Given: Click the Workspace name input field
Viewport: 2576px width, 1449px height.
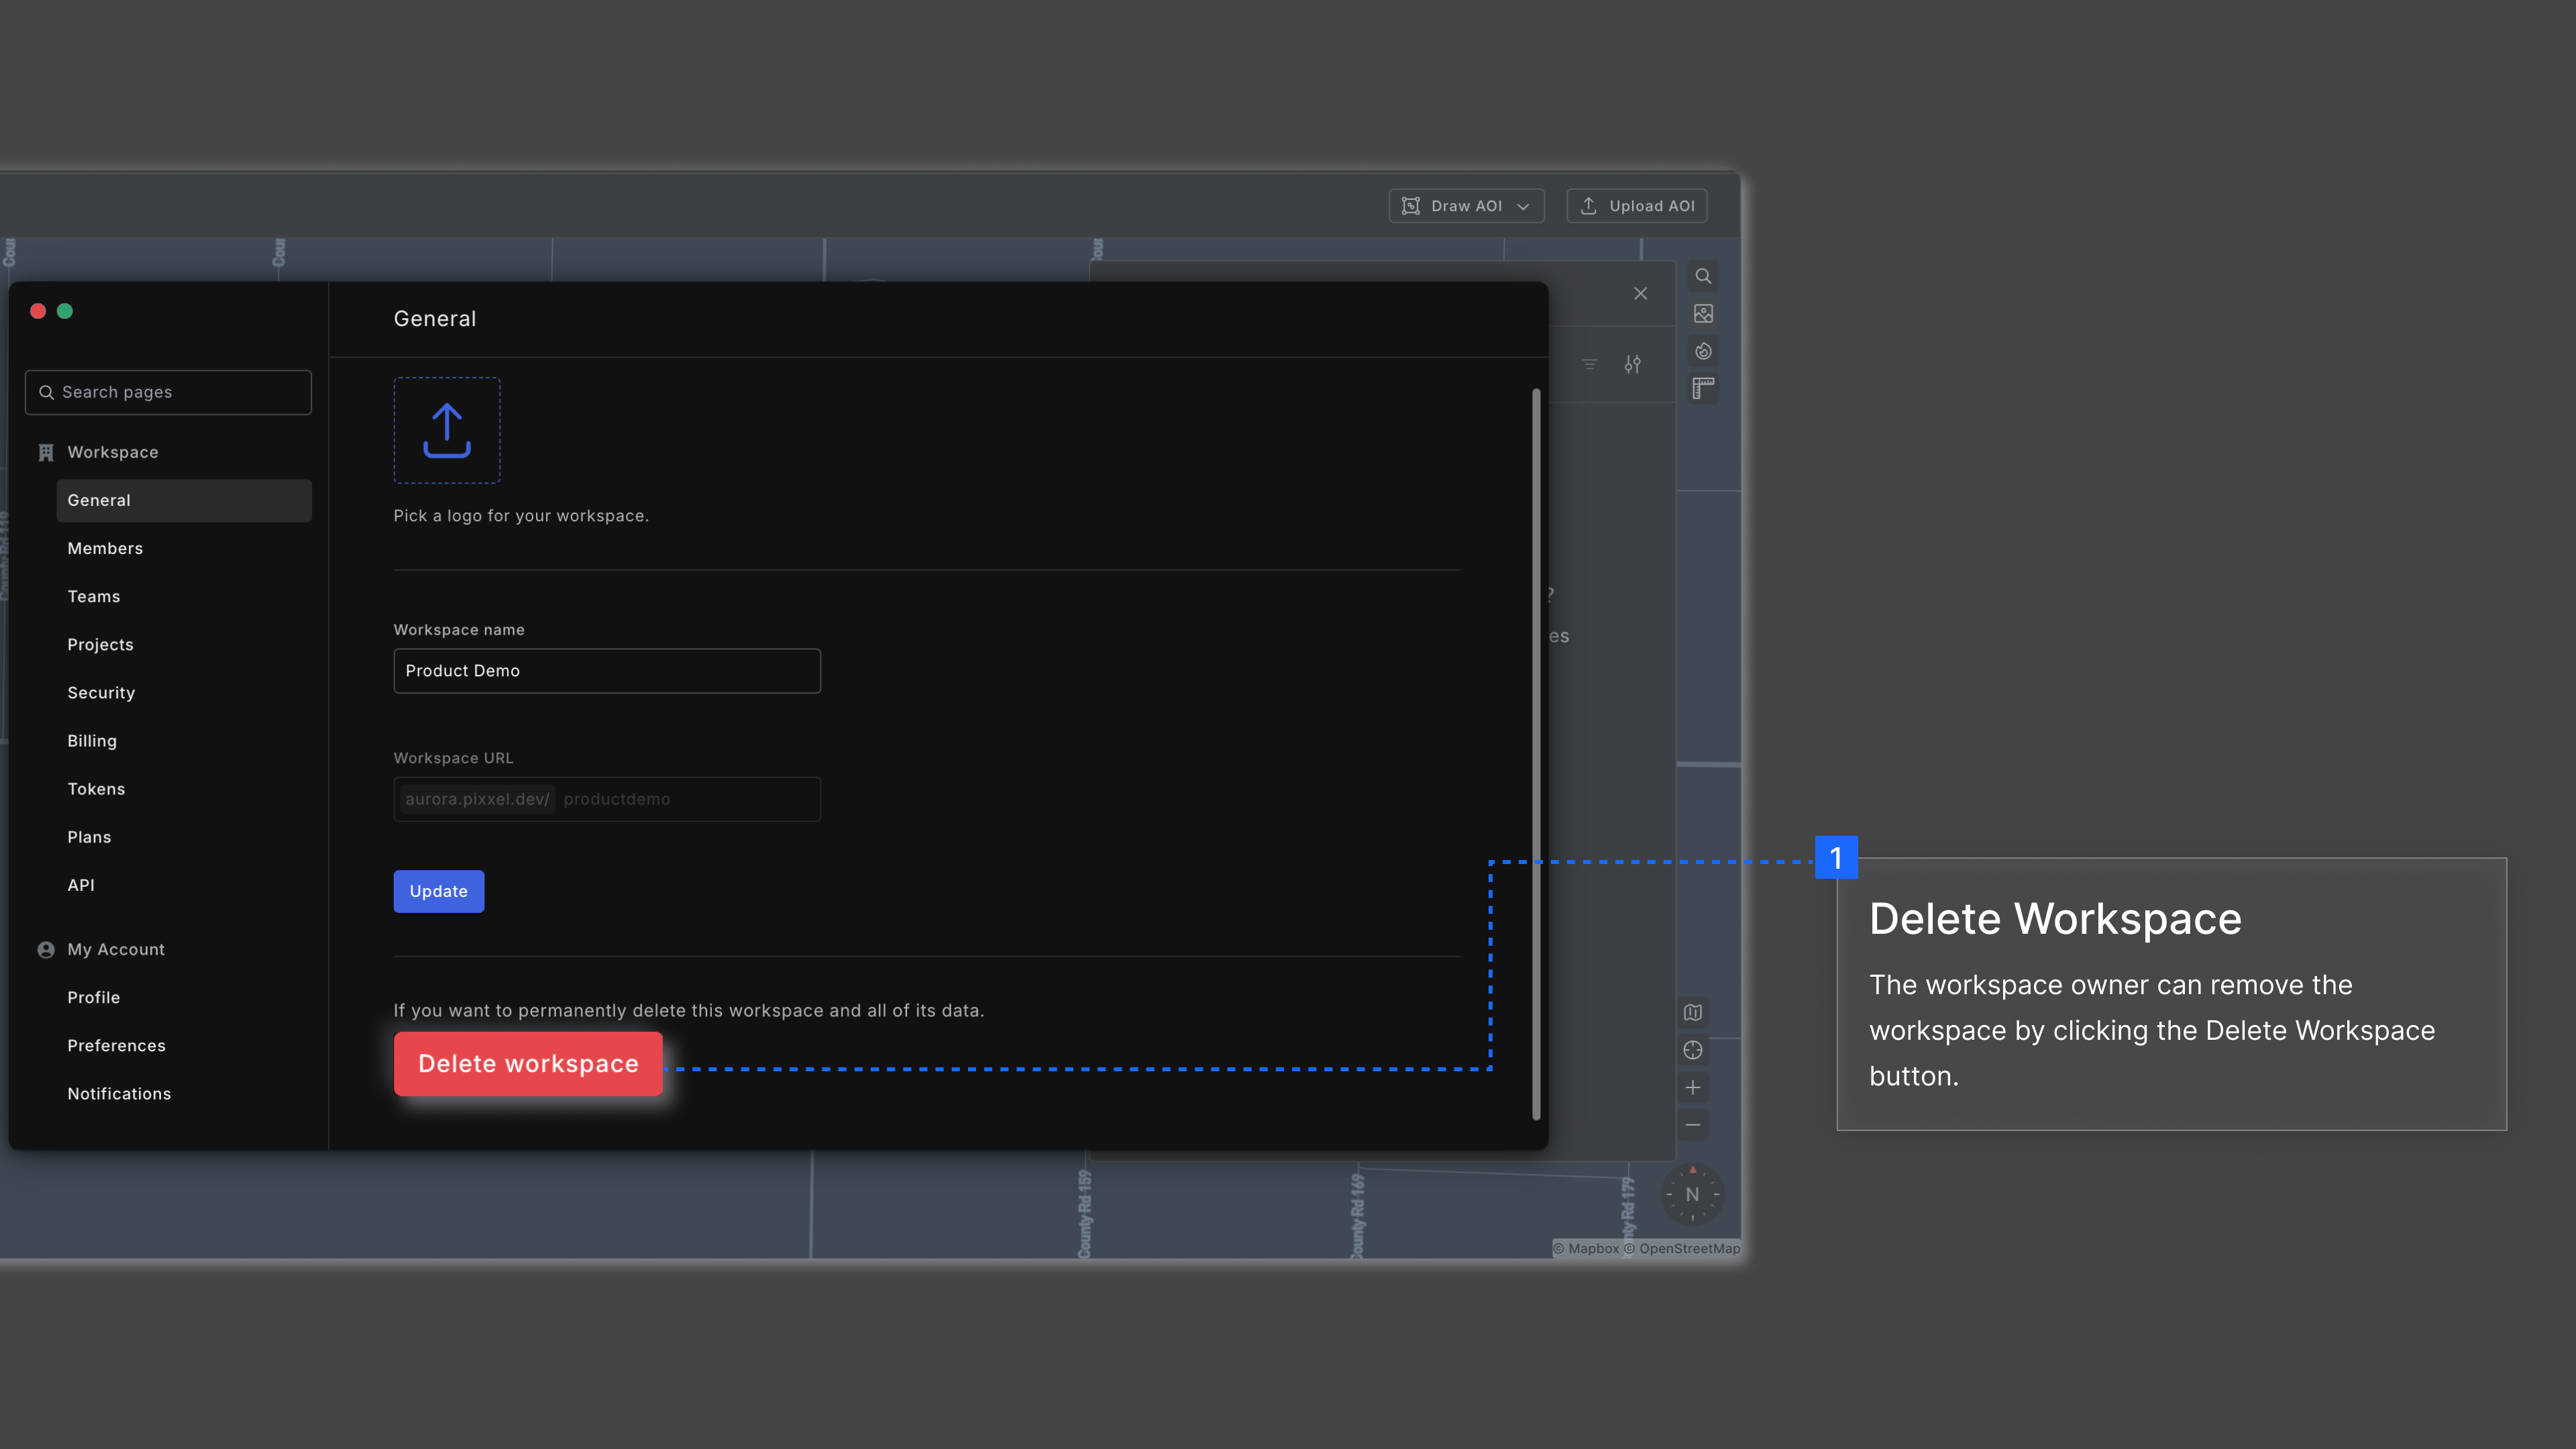Looking at the screenshot, I should click(x=606, y=671).
